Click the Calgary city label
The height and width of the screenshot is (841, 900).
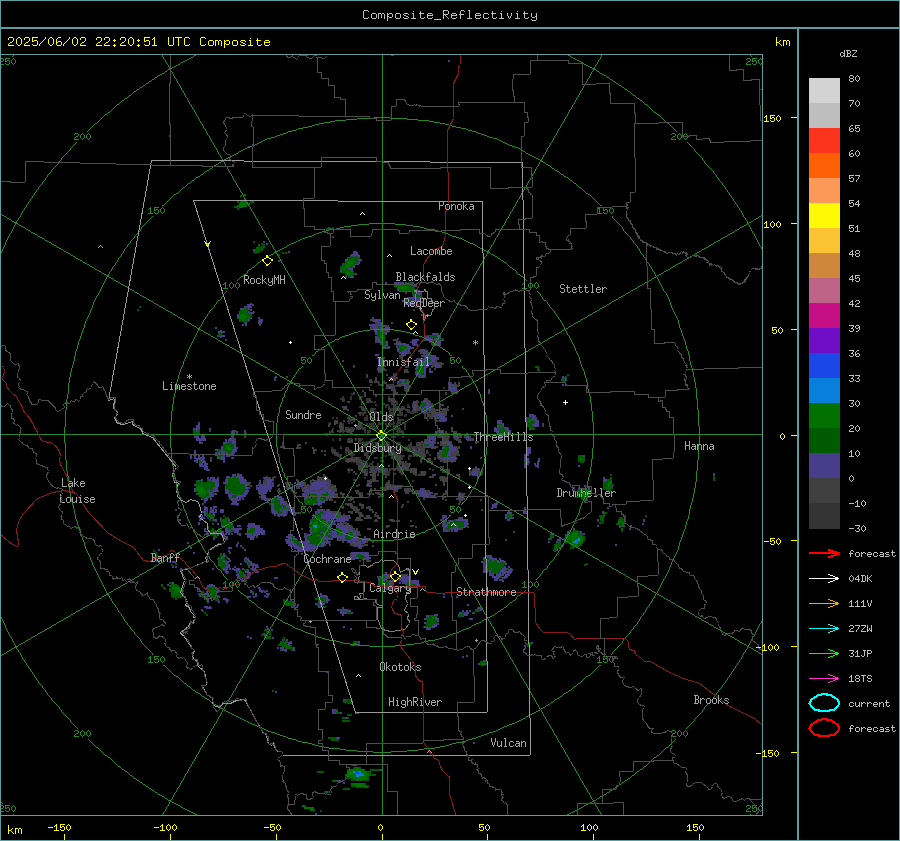tap(390, 588)
